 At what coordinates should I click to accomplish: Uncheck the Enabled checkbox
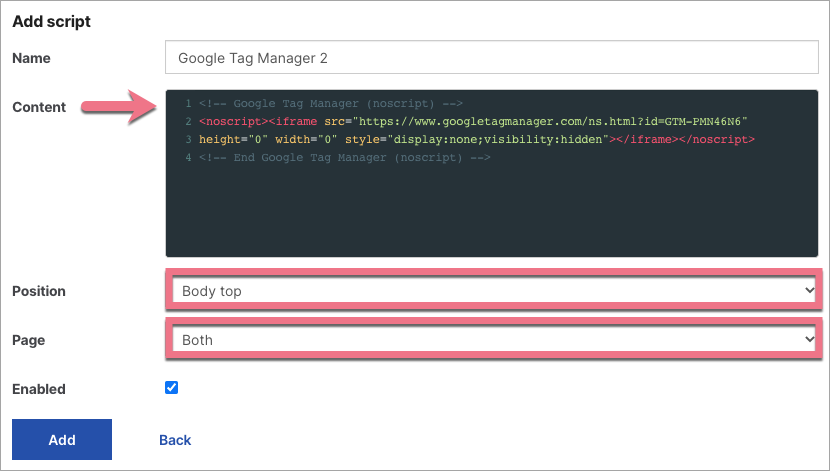coord(172,387)
